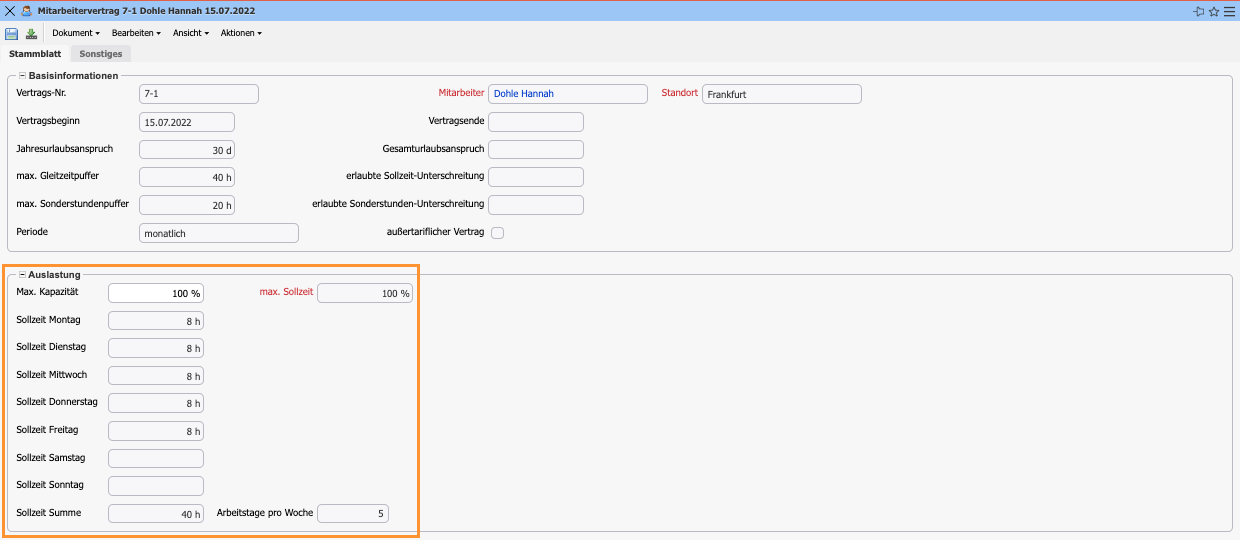Click the employee icon in the title bar

[27, 11]
